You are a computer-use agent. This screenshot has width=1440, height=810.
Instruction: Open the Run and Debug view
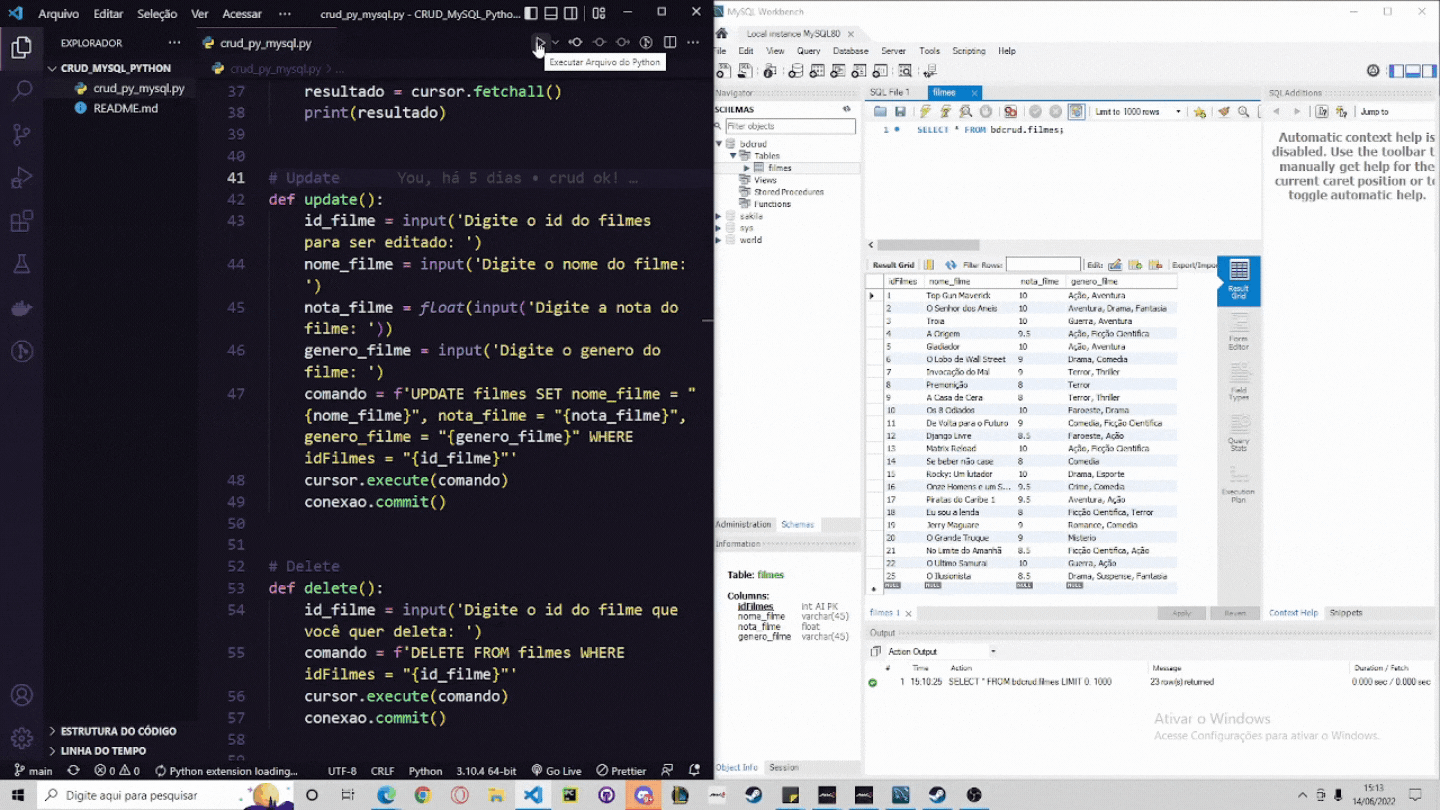(x=21, y=178)
